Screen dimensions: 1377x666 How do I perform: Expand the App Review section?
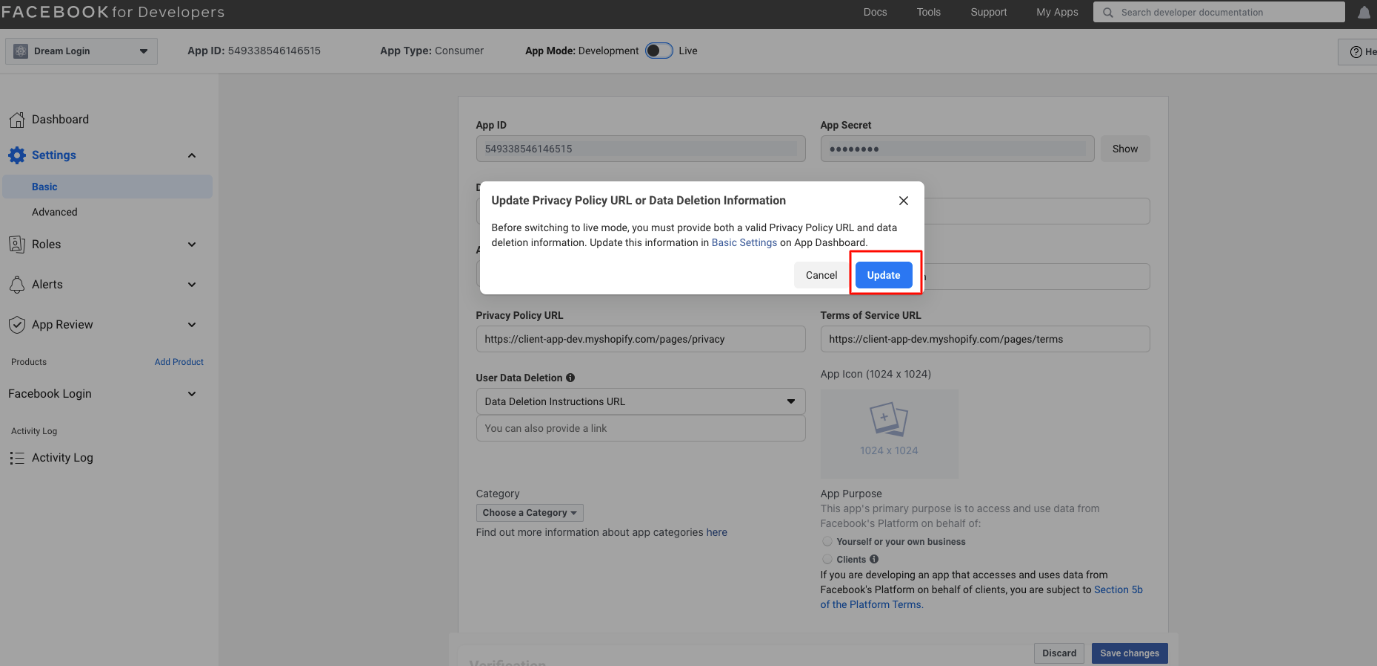192,325
